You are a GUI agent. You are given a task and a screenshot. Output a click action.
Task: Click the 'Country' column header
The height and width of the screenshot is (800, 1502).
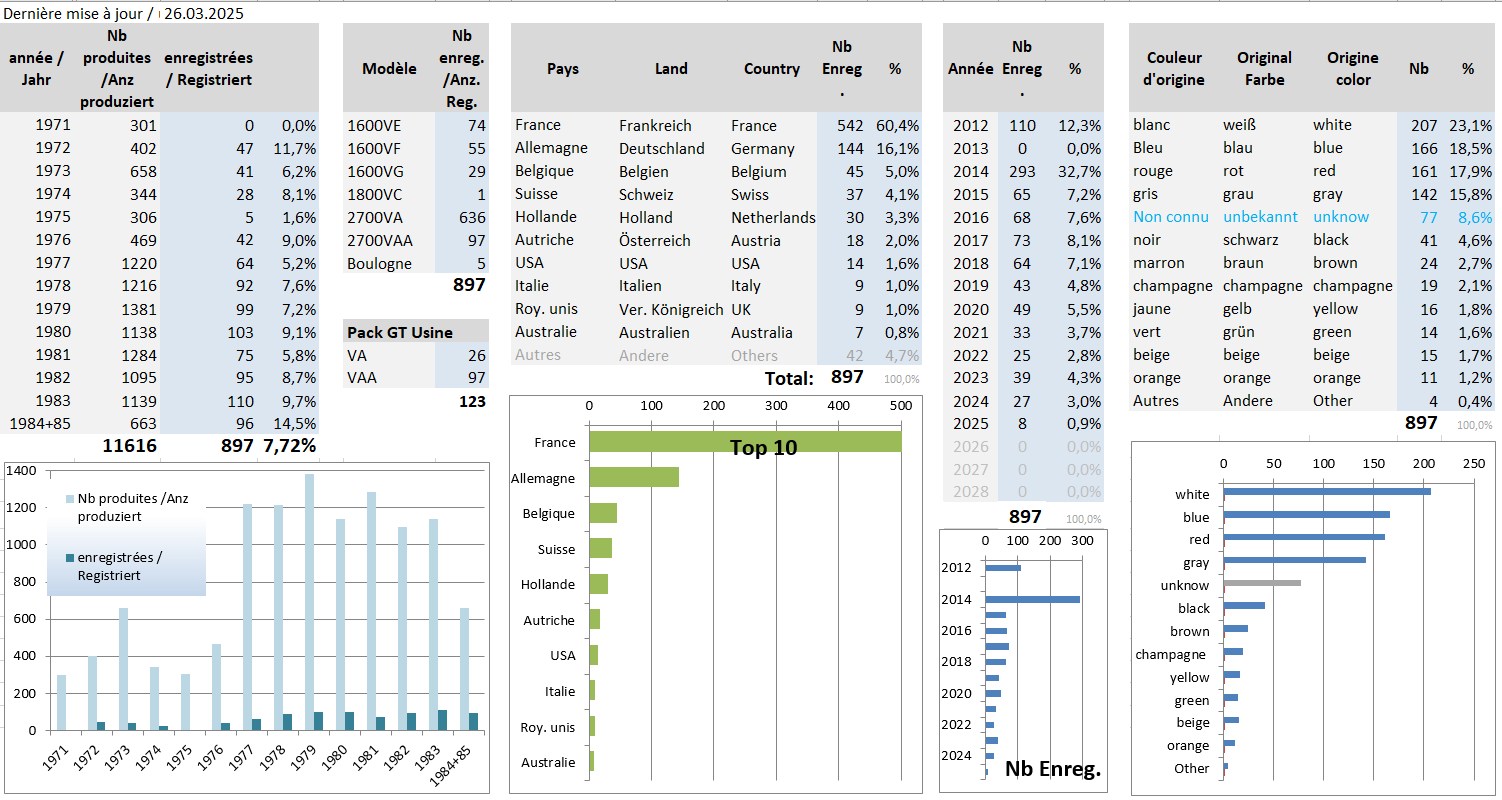click(x=772, y=69)
